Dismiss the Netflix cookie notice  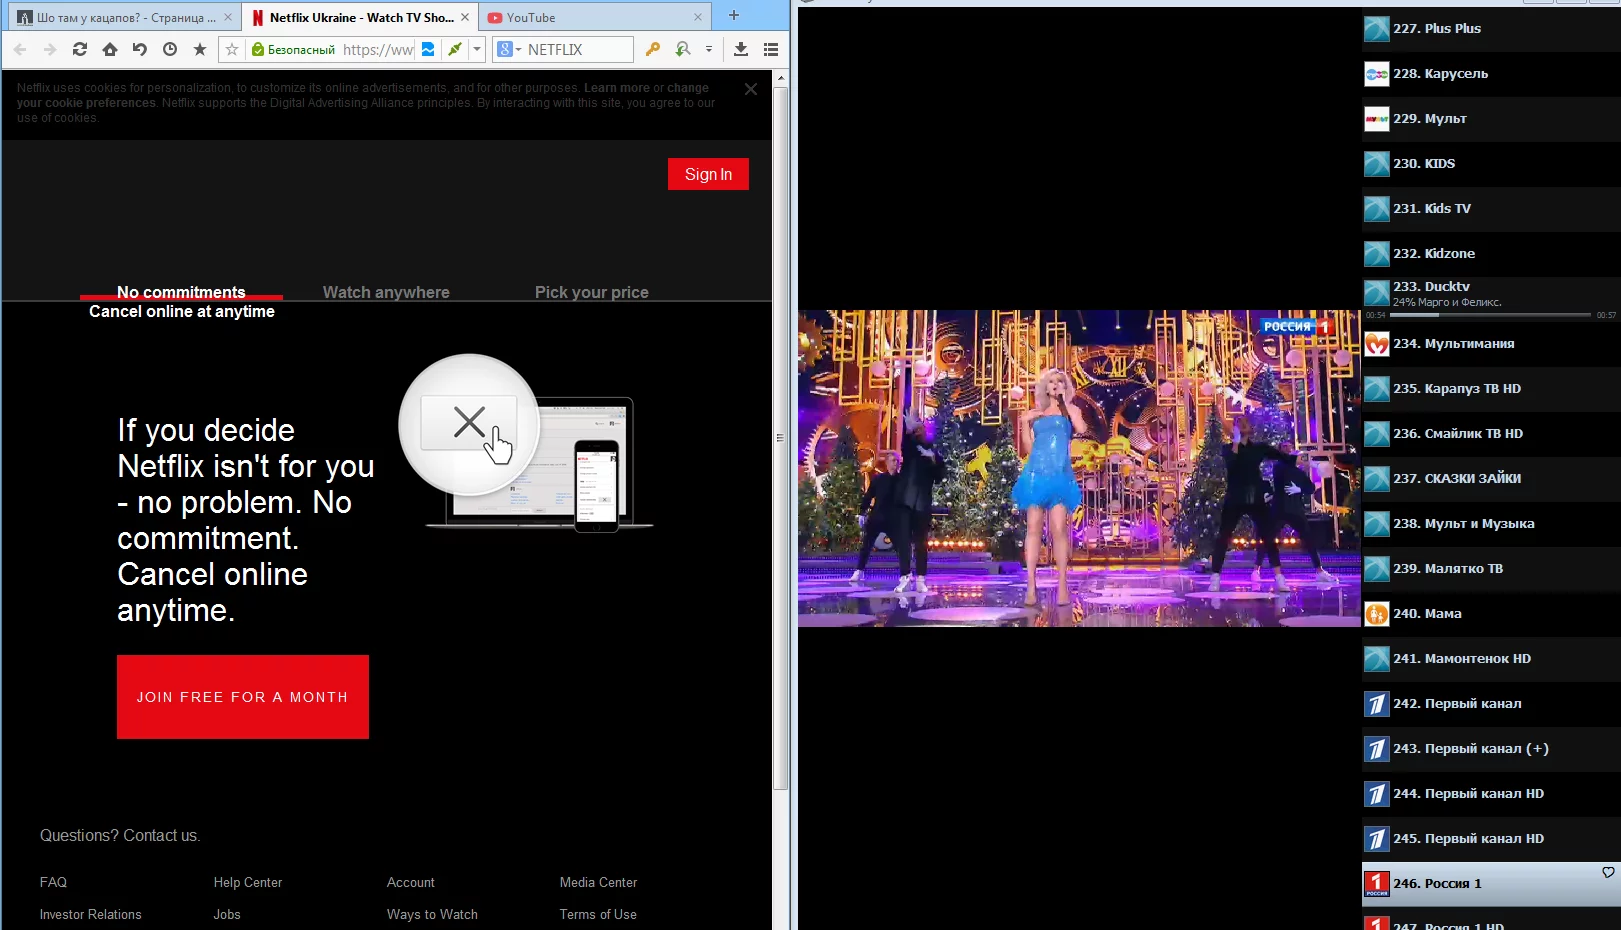(x=751, y=89)
